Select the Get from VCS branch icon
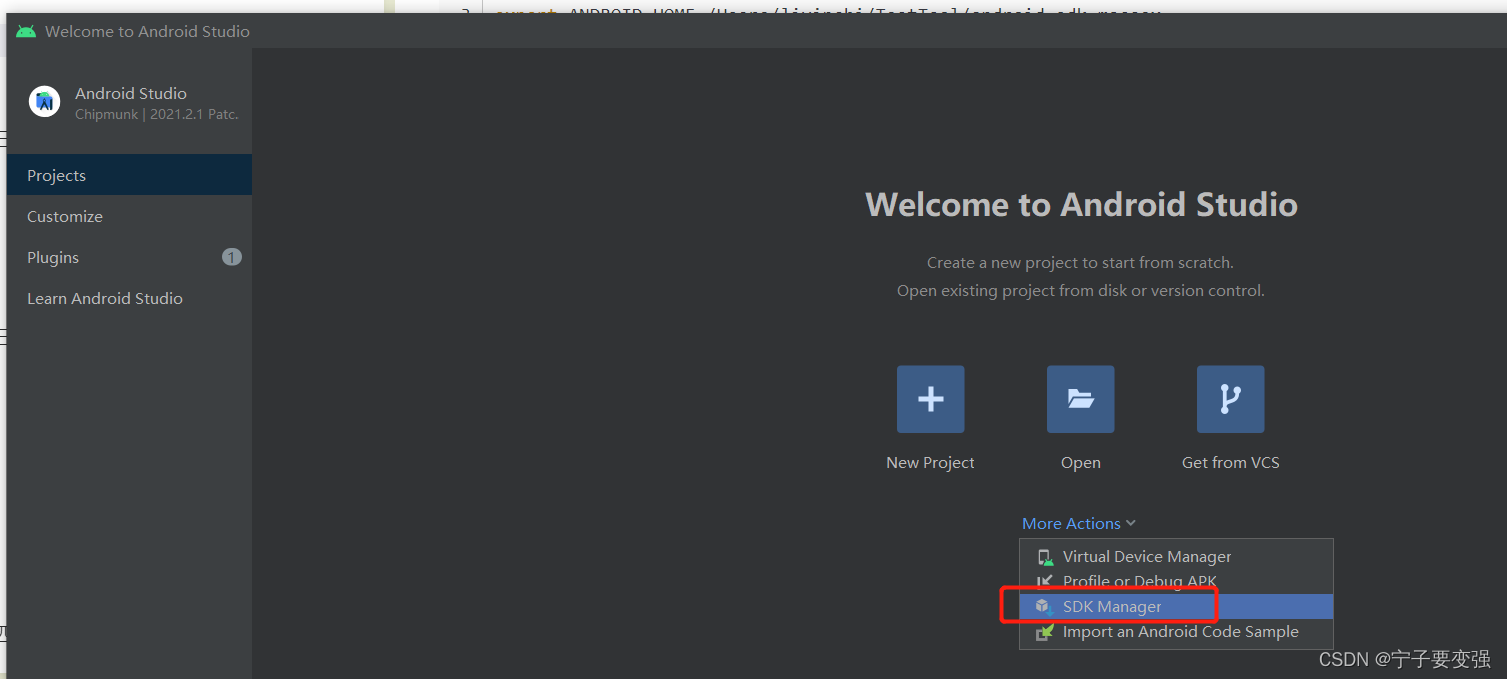 [1230, 399]
